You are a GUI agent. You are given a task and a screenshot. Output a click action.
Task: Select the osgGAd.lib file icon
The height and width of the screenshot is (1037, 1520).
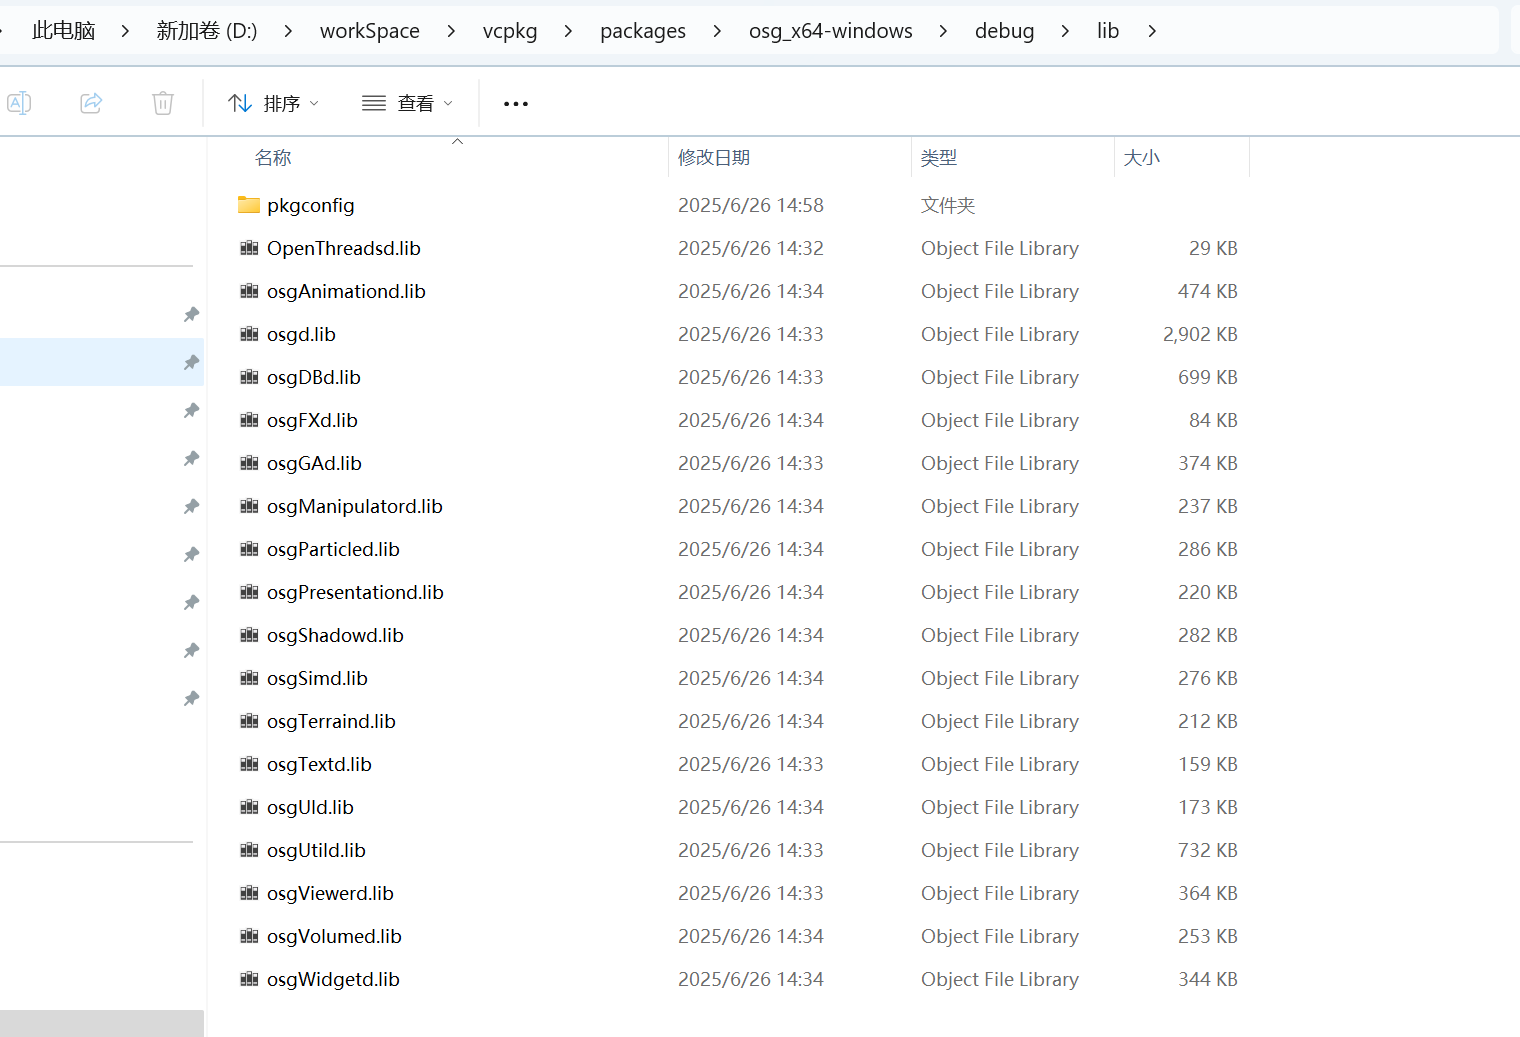(249, 463)
